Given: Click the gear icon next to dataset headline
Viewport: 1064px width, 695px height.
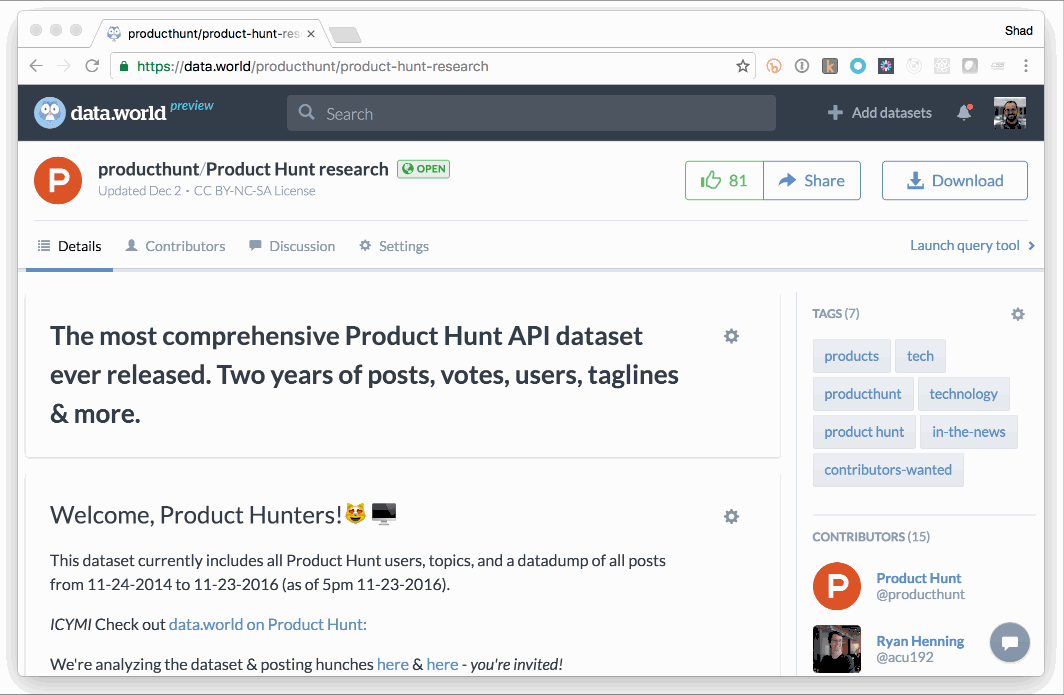Looking at the screenshot, I should (x=731, y=336).
